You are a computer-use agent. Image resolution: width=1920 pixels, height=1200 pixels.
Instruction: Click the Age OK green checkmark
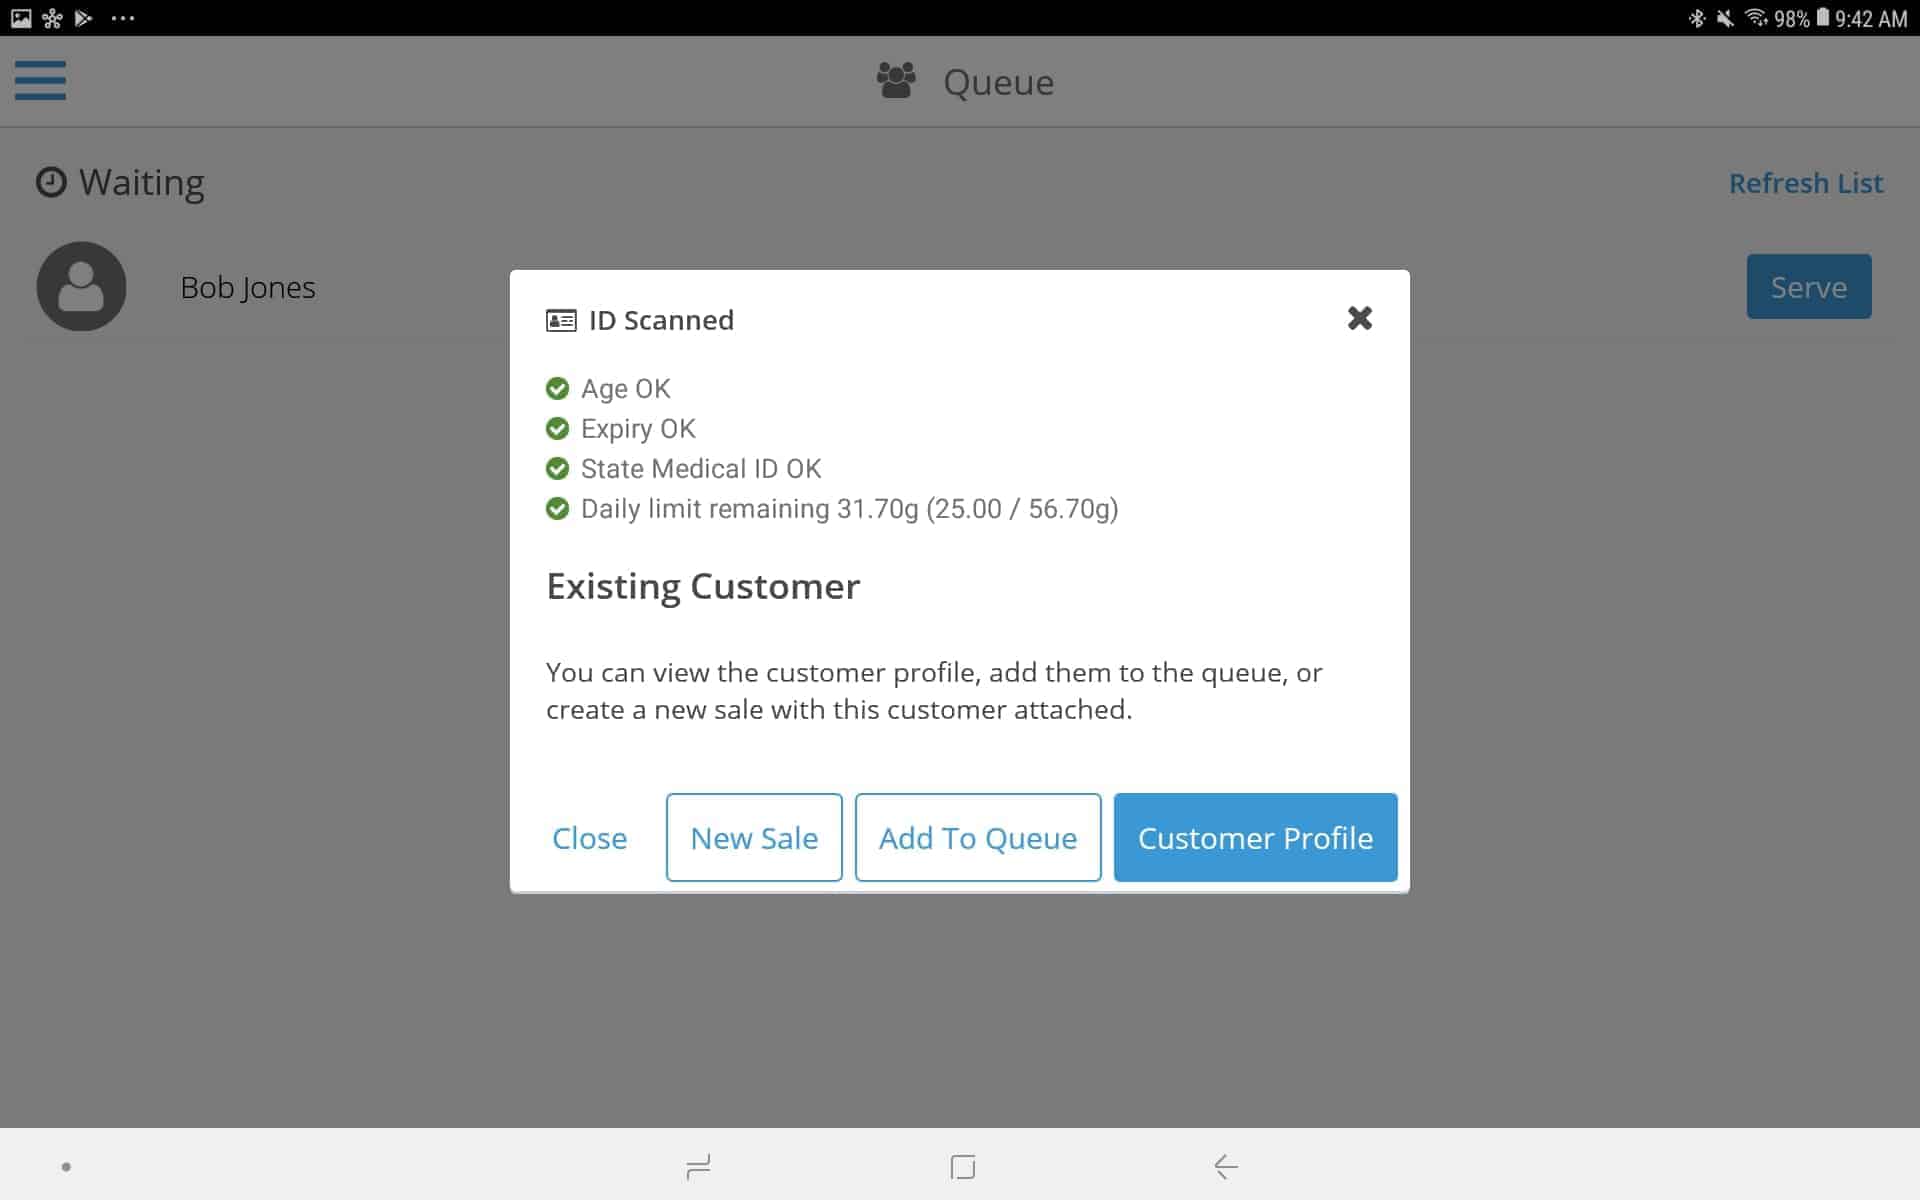click(x=557, y=388)
